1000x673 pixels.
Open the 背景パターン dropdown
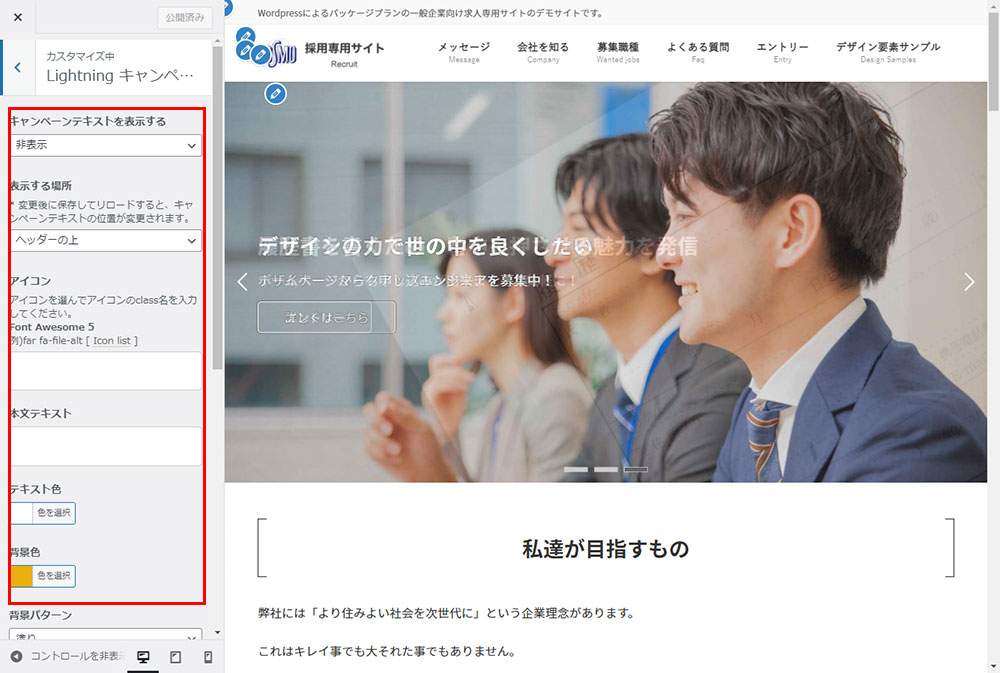[x=105, y=635]
